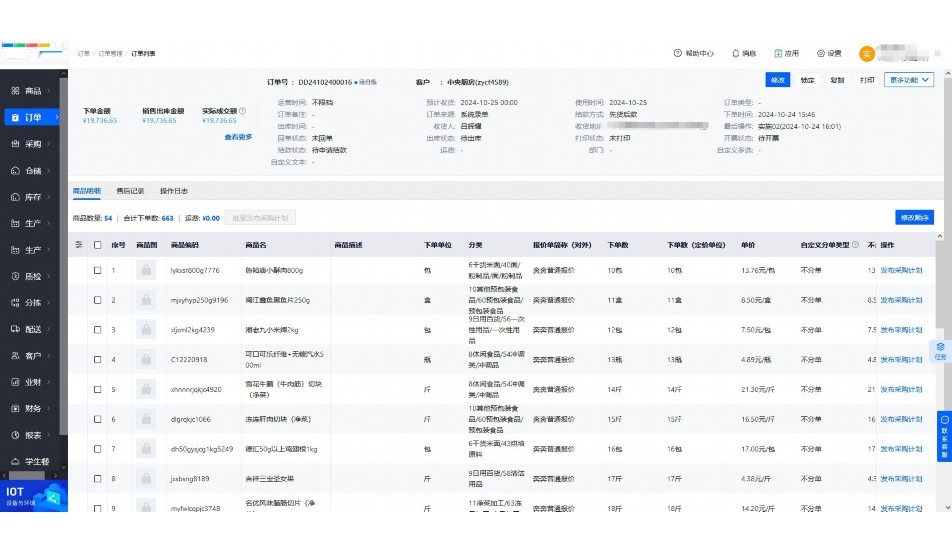The width and height of the screenshot is (952, 551).
Task: Click the 消息 notification bell icon
Action: point(736,53)
